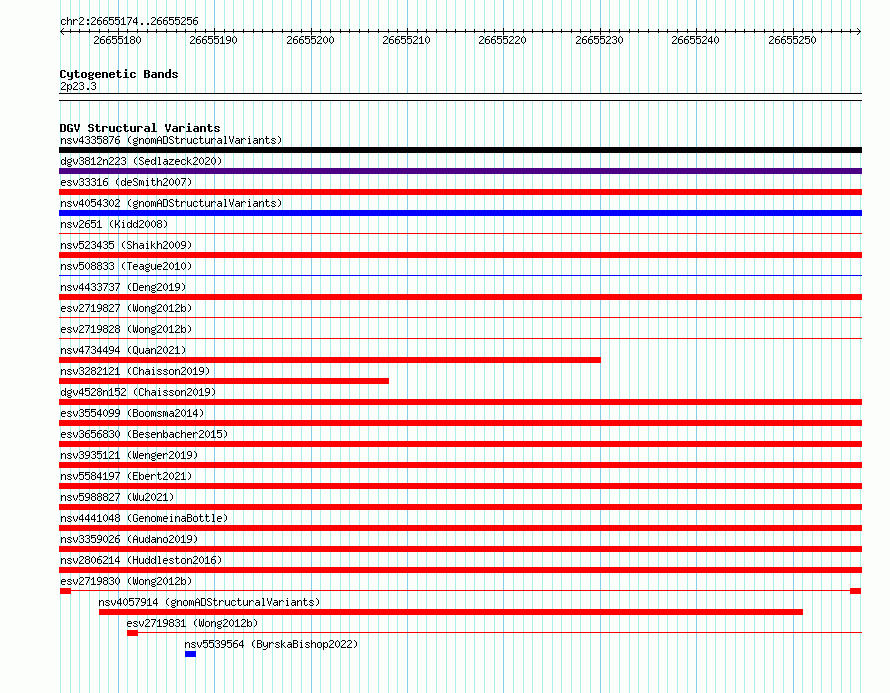Click the red nsv4734494 Quan2021 bar
This screenshot has width=890, height=693.
click(330, 360)
